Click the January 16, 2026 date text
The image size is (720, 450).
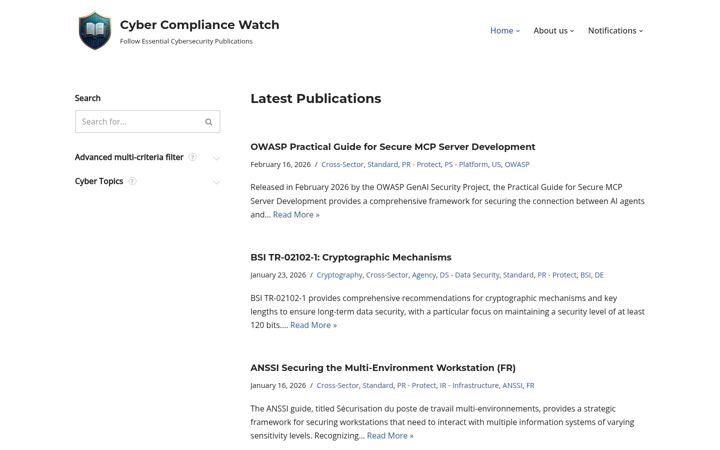[278, 386]
